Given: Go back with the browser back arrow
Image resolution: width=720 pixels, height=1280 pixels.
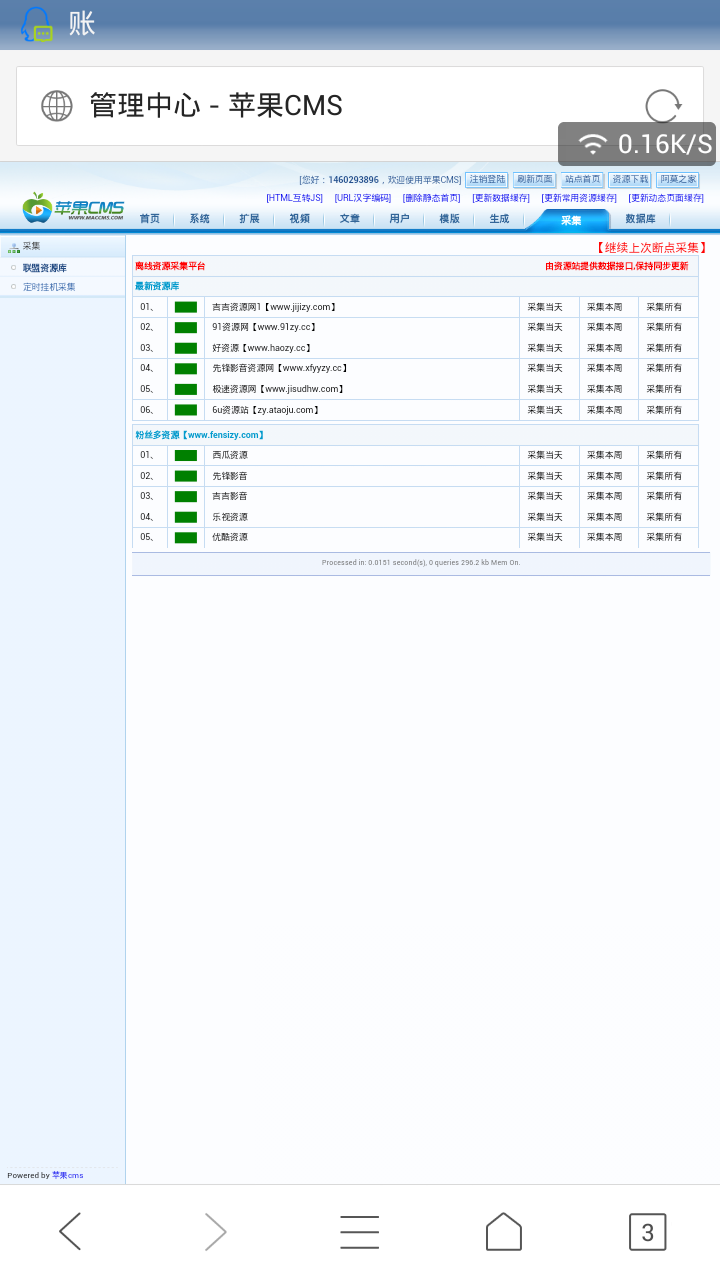Looking at the screenshot, I should [69, 1231].
